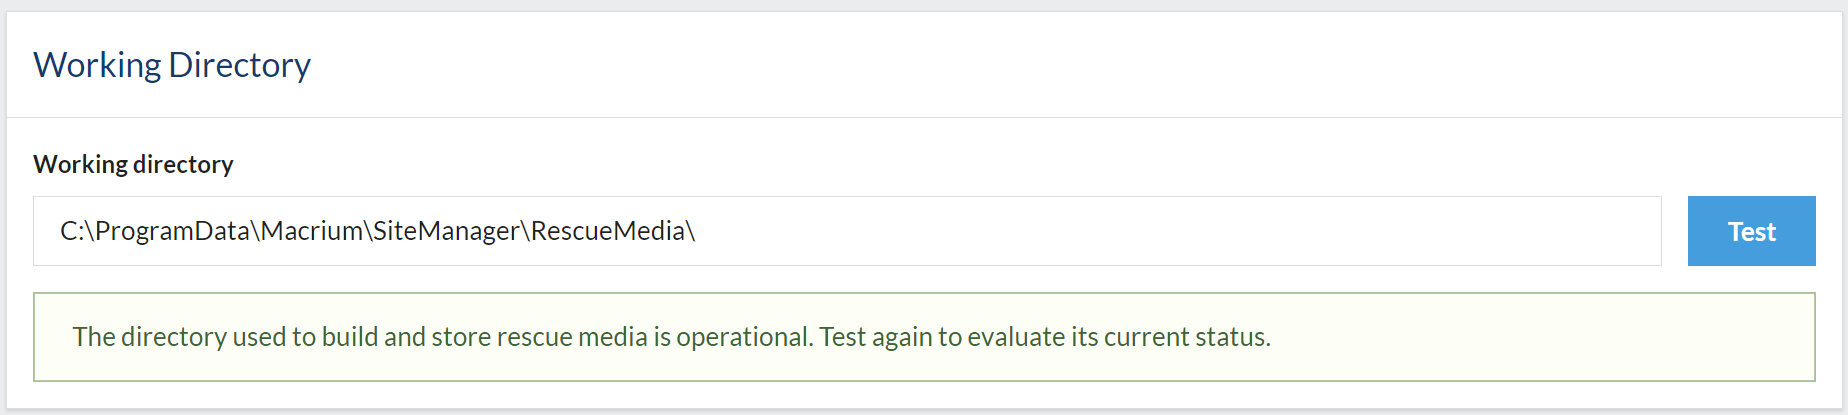This screenshot has height=415, width=1848.
Task: Place cursor on SiteManager in the path
Action: coord(447,231)
